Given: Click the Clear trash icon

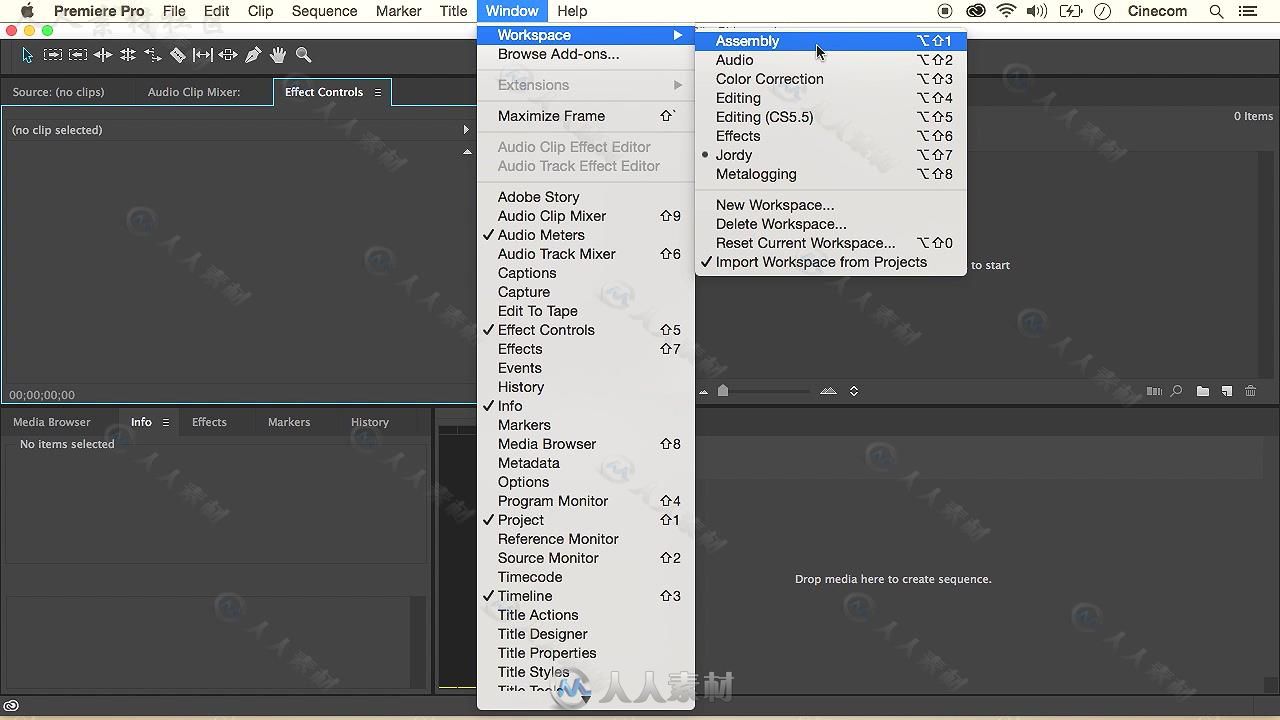Looking at the screenshot, I should [1250, 391].
